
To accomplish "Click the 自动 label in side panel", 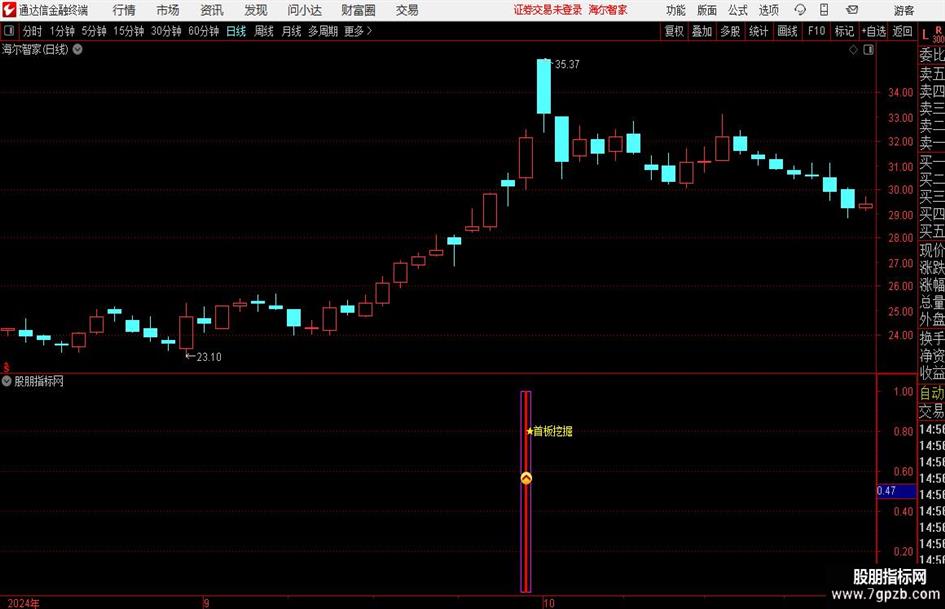I will click(x=932, y=393).
